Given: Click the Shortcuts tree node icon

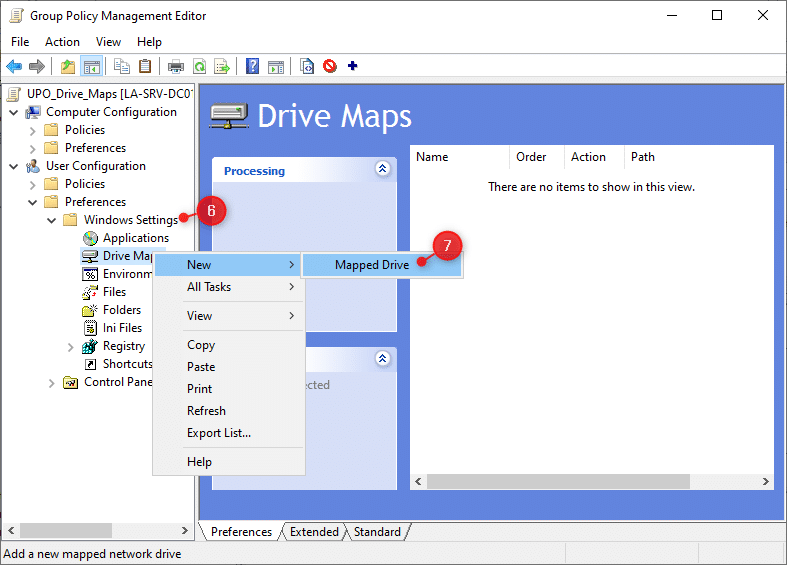Looking at the screenshot, I should coord(90,364).
